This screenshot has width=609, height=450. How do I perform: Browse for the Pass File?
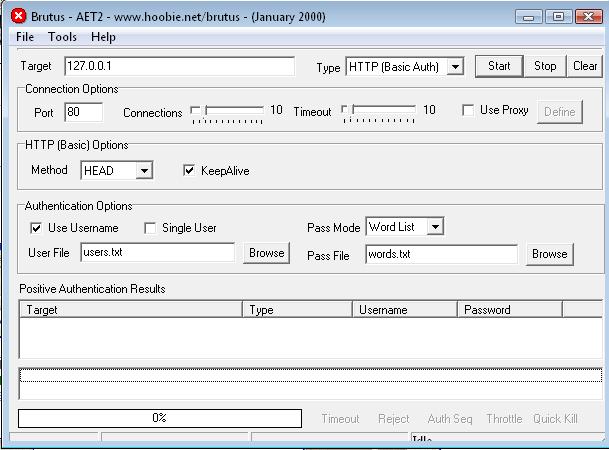click(x=550, y=254)
